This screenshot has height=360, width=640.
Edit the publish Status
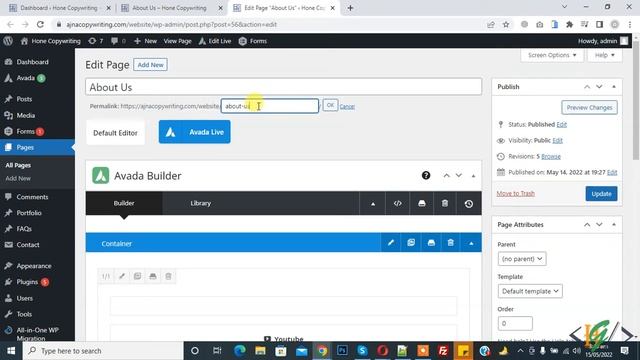(562, 124)
